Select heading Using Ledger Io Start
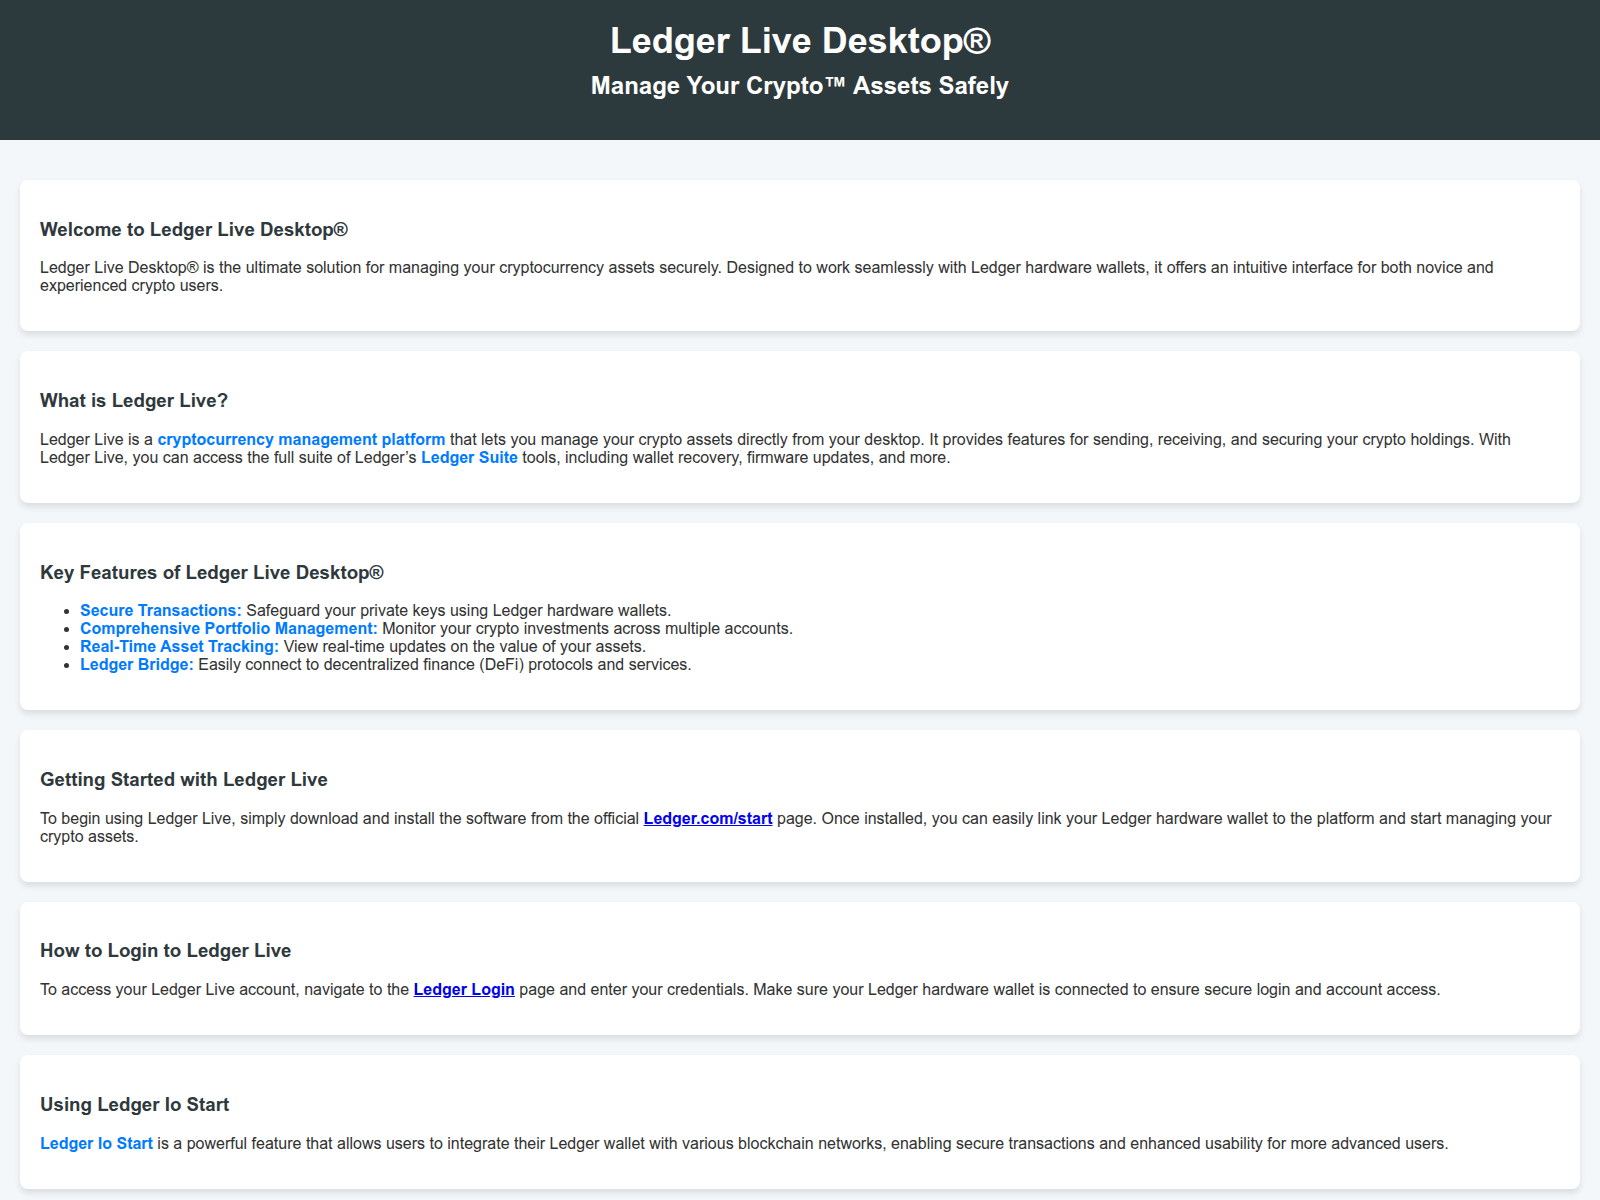This screenshot has width=1600, height=1200. (135, 1105)
